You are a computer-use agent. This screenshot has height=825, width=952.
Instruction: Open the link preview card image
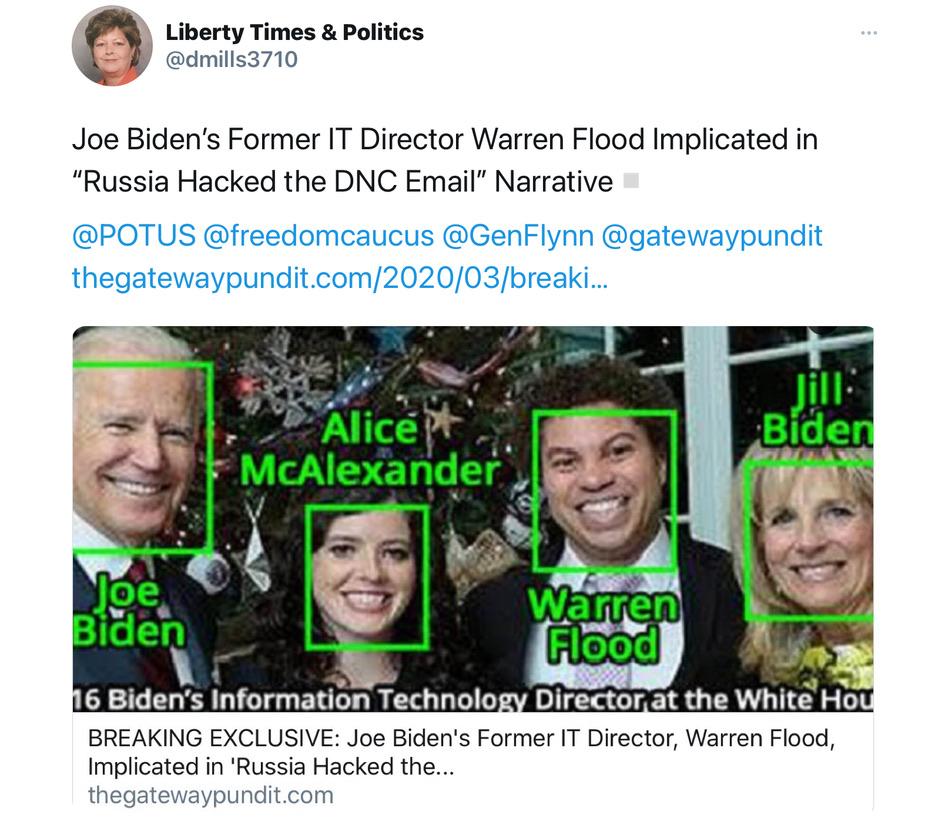pos(473,518)
